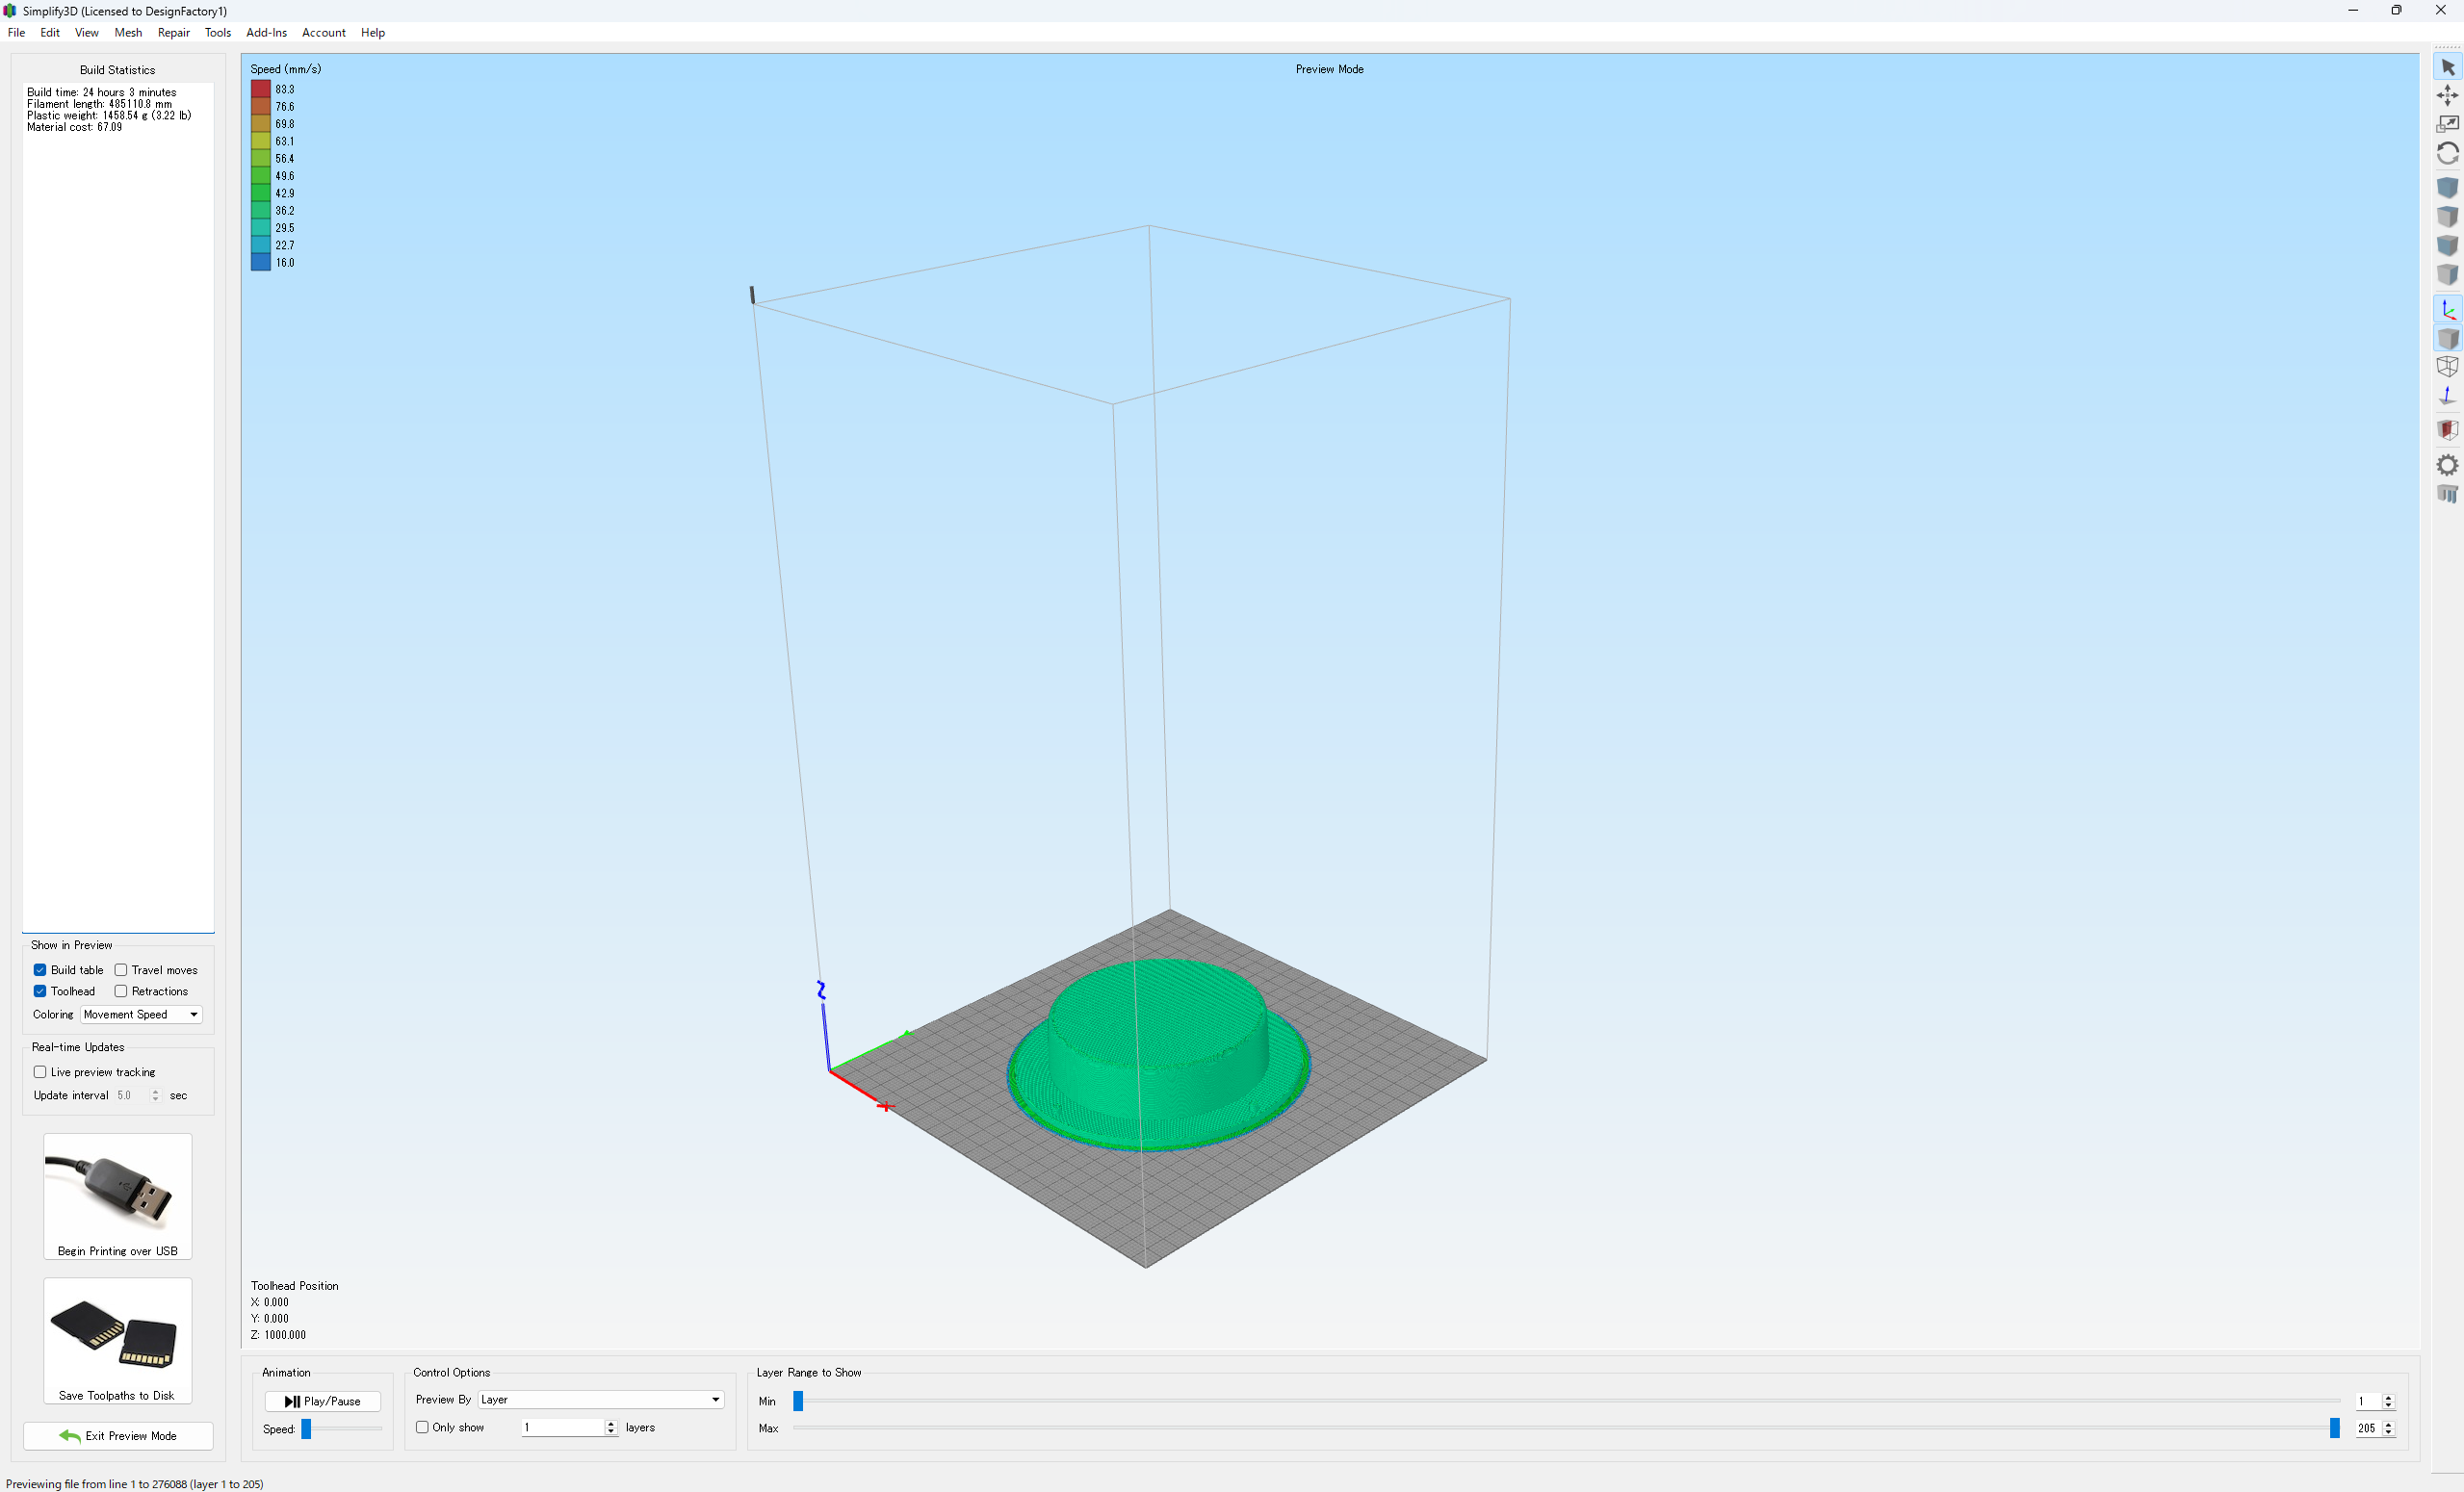This screenshot has height=1492, width=2464.
Task: Switch to the front view cube
Action: point(2447,245)
